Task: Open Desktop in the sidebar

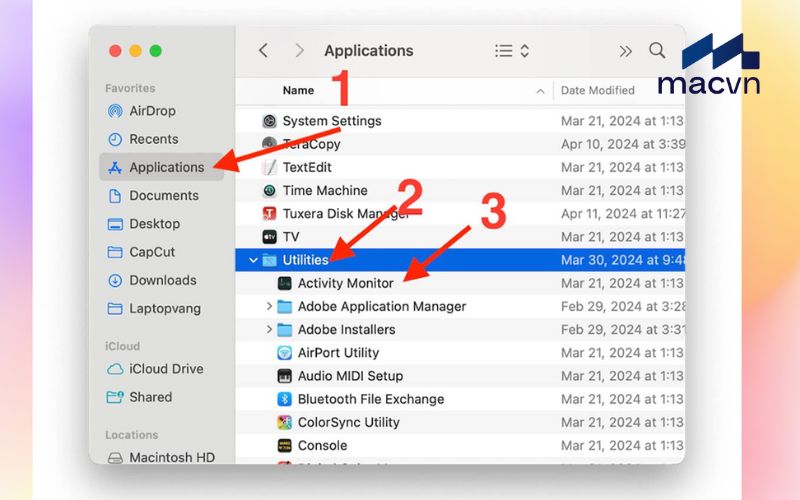Action: (x=161, y=223)
